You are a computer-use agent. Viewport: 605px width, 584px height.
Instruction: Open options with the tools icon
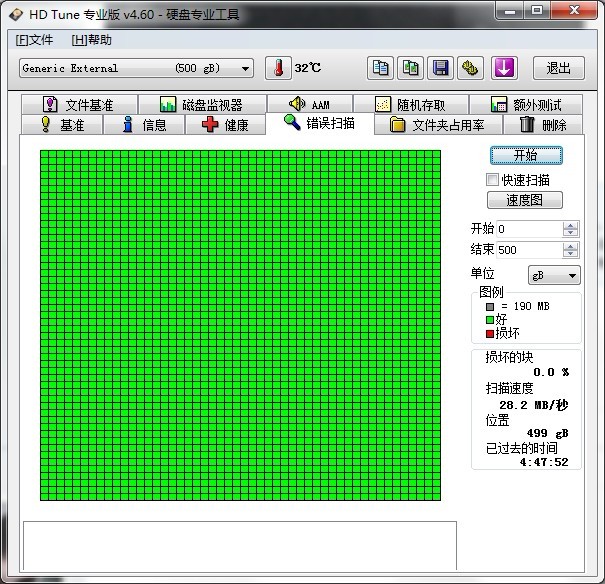click(x=470, y=68)
